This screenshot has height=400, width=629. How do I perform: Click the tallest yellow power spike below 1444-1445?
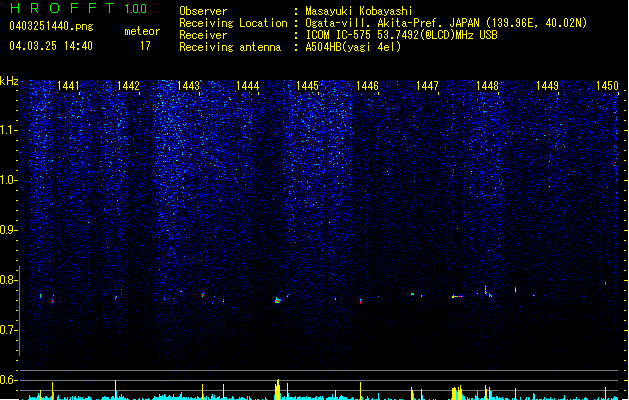(x=278, y=390)
